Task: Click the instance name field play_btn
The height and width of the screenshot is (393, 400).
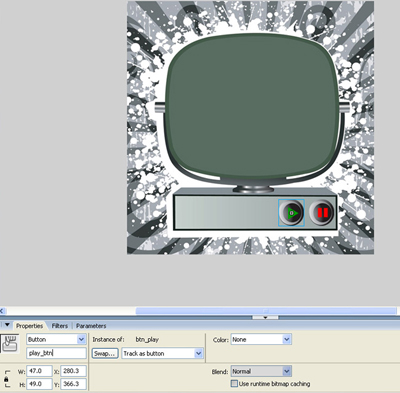Action: point(56,353)
